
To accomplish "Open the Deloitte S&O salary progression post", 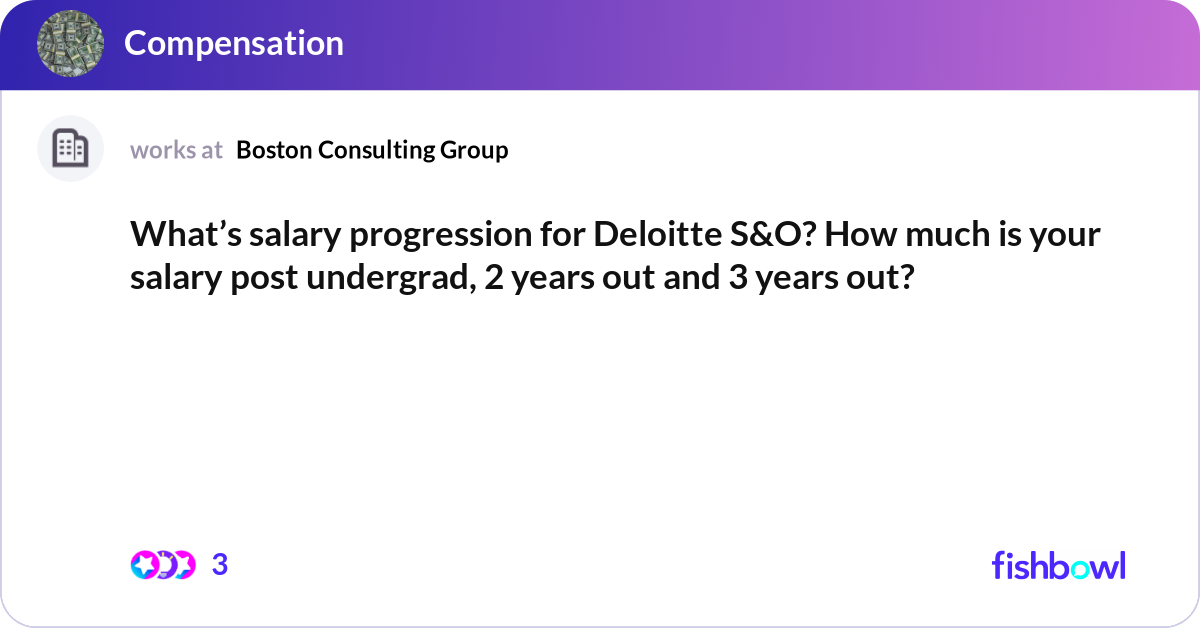I will 615,255.
